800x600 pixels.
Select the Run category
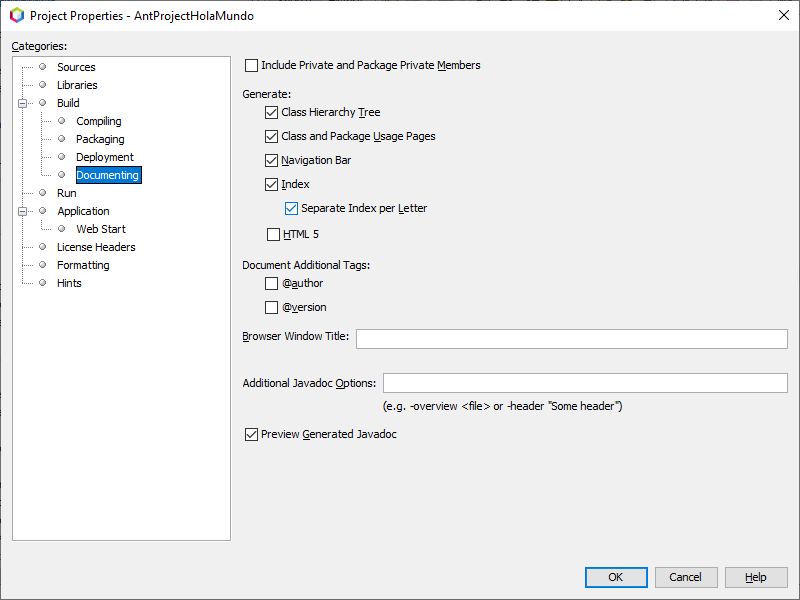66,193
